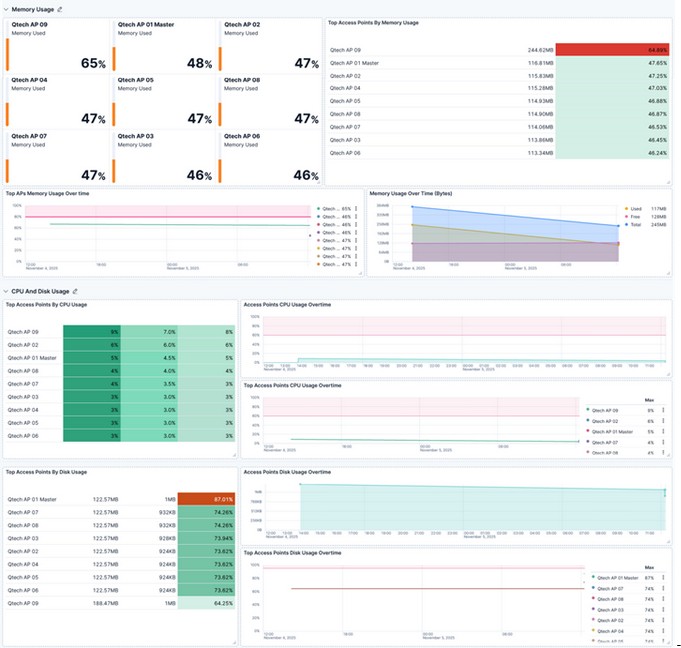Open options for Qtech AP 01 Master CPU legend
The width and height of the screenshot is (681, 648).
663,432
